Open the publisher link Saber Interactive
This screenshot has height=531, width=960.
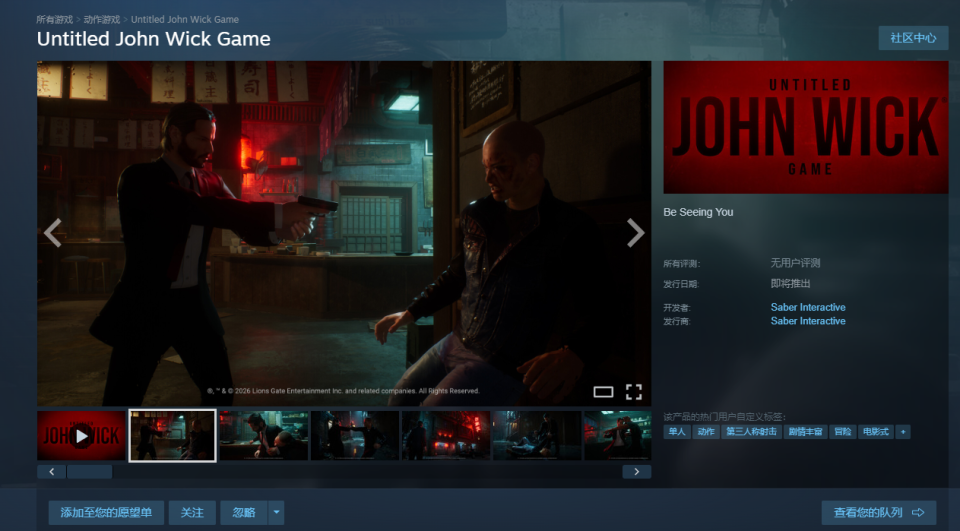tap(808, 321)
